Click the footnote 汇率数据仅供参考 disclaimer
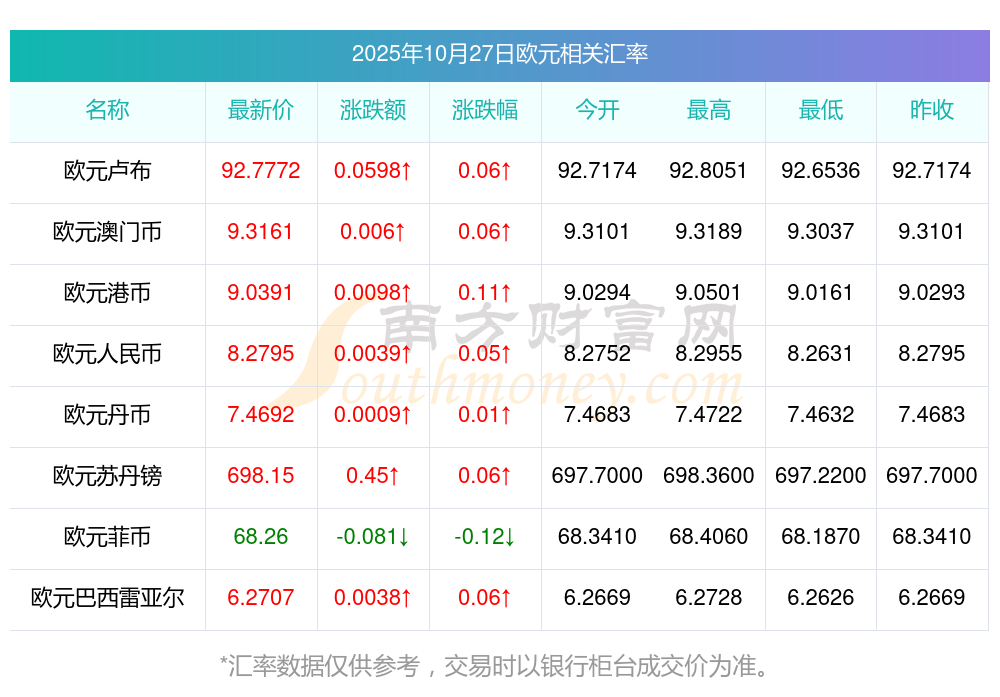Screen dimensions: 1000x697 [494, 666]
